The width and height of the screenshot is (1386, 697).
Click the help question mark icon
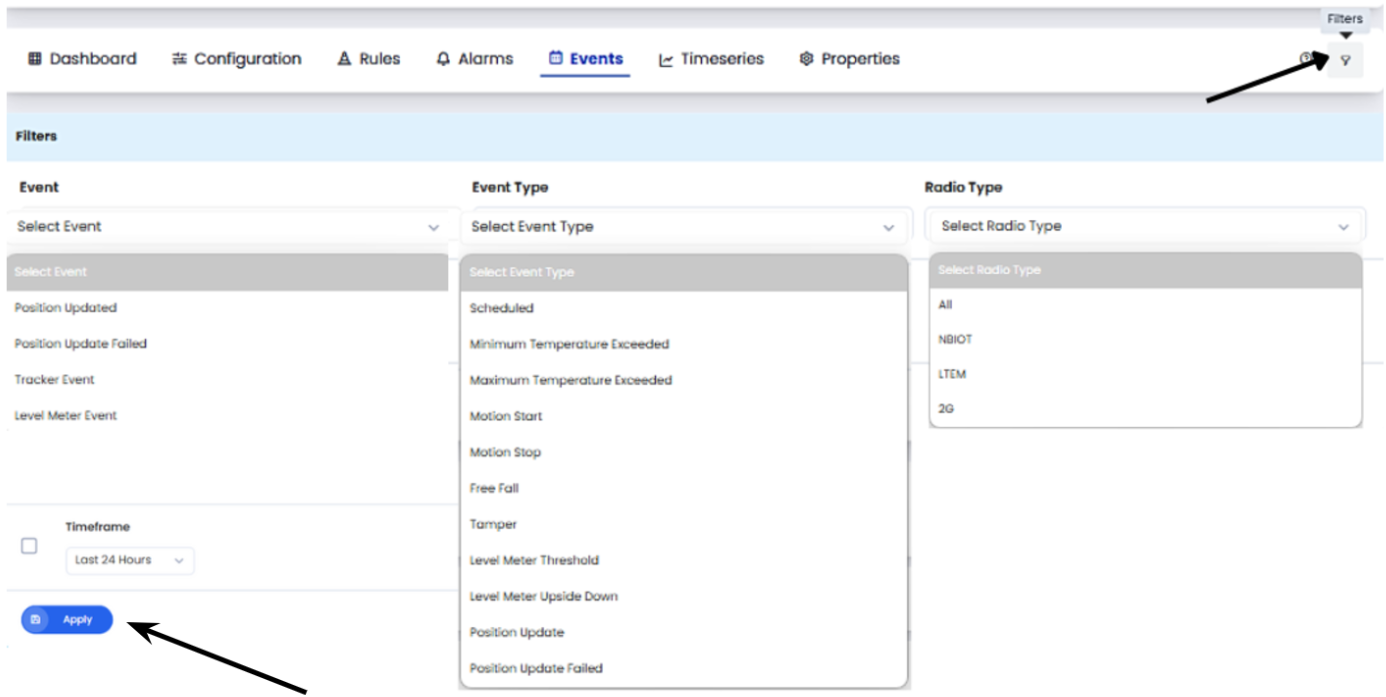(1306, 58)
